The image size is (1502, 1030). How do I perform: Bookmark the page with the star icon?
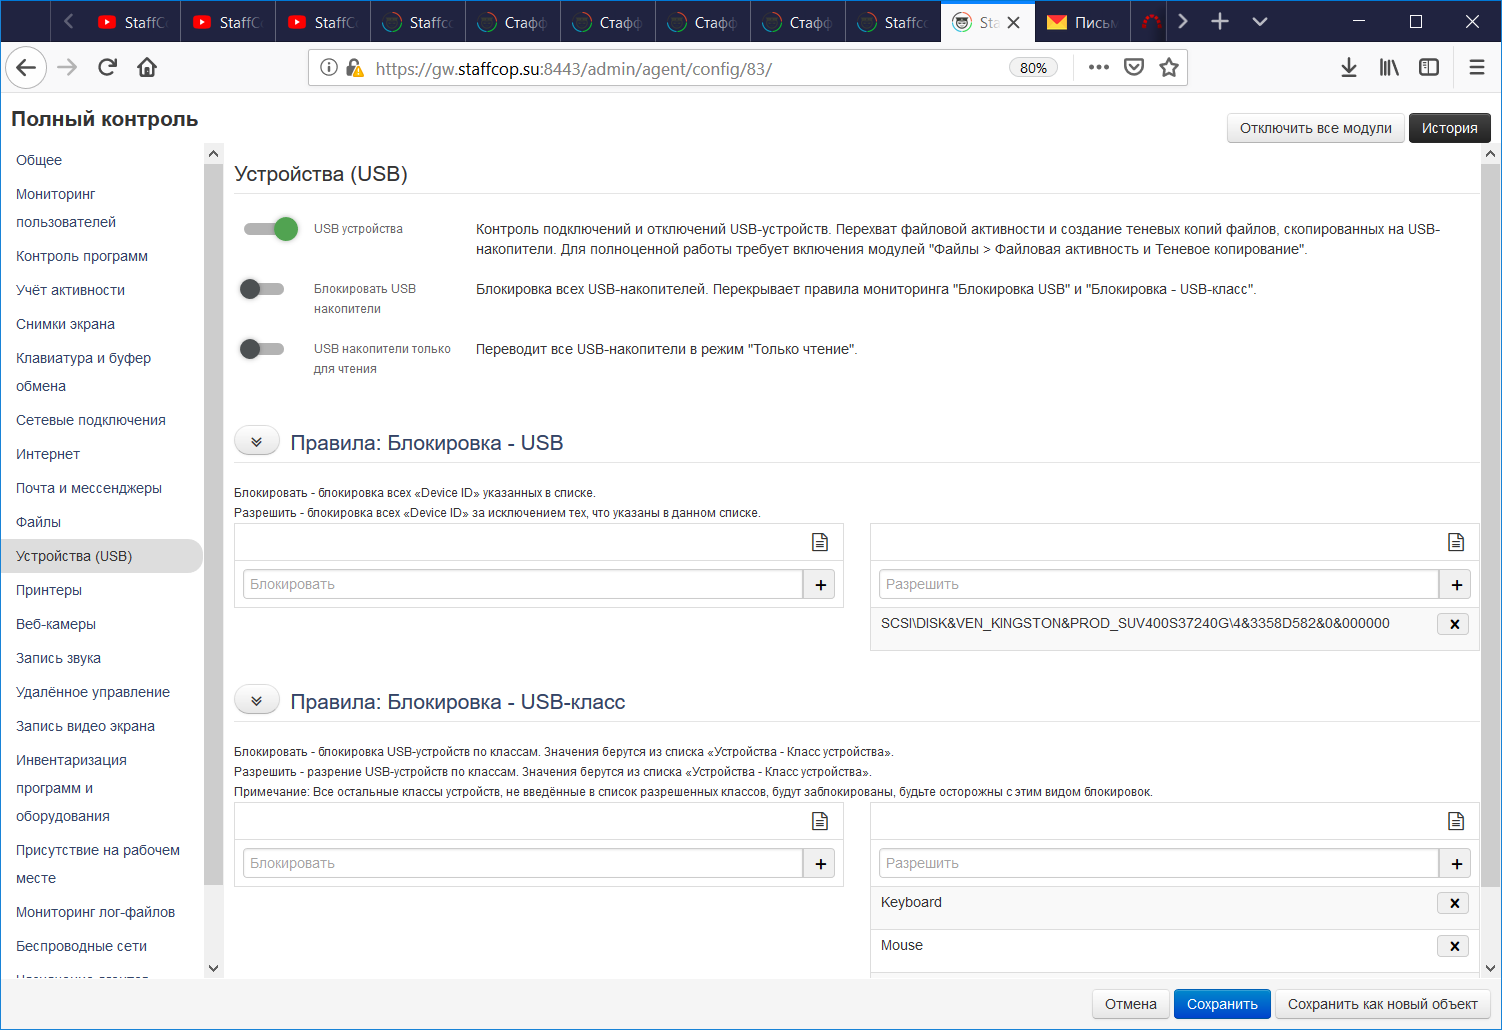click(1169, 67)
